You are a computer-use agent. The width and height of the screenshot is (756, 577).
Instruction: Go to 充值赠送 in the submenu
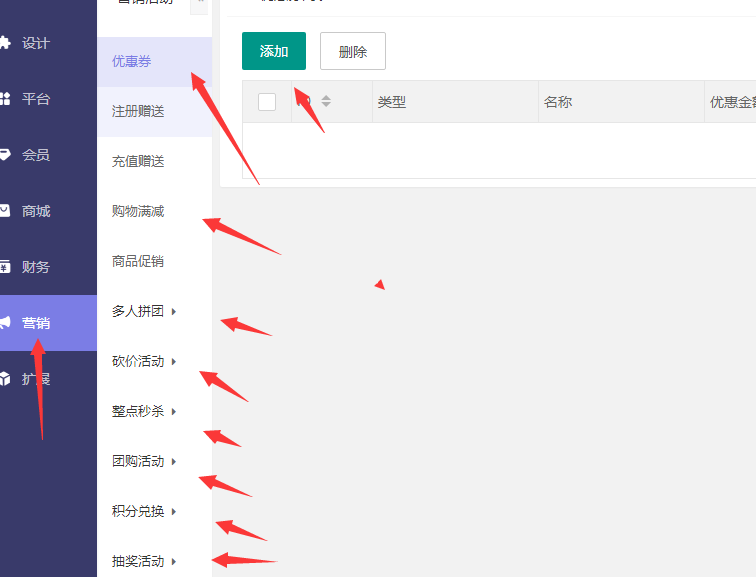[x=138, y=162]
